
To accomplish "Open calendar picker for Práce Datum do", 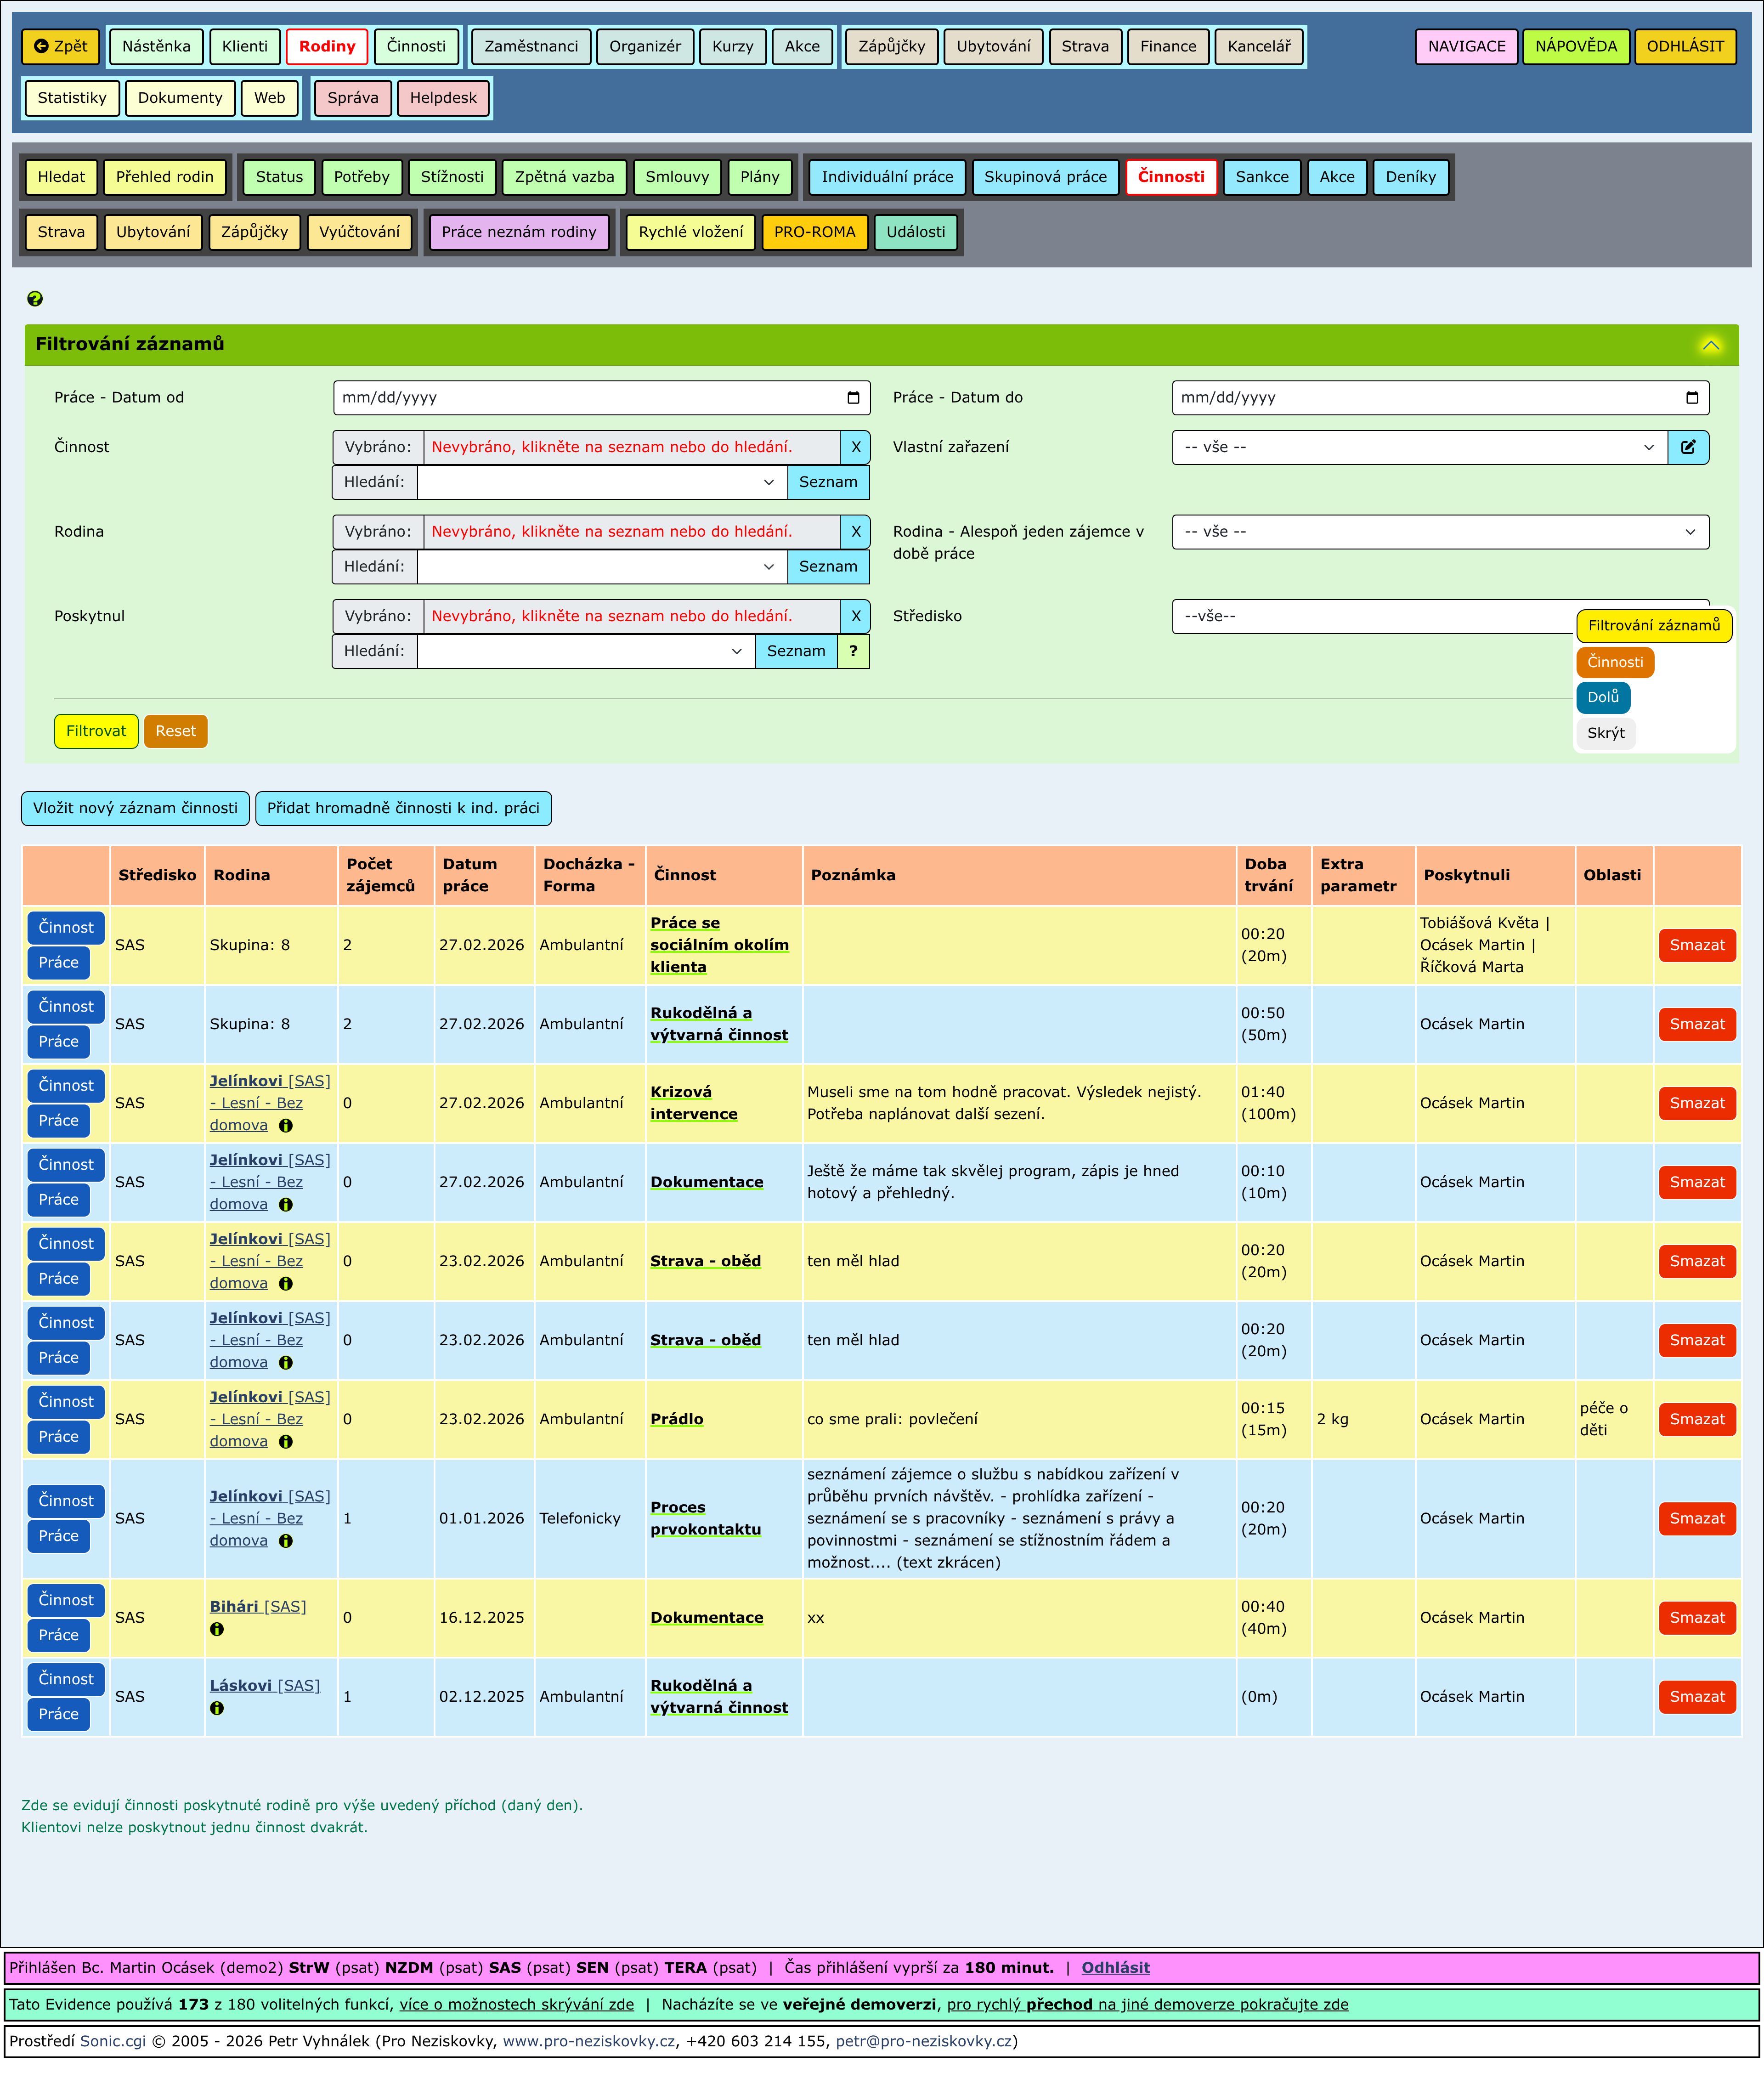I will (x=1691, y=398).
